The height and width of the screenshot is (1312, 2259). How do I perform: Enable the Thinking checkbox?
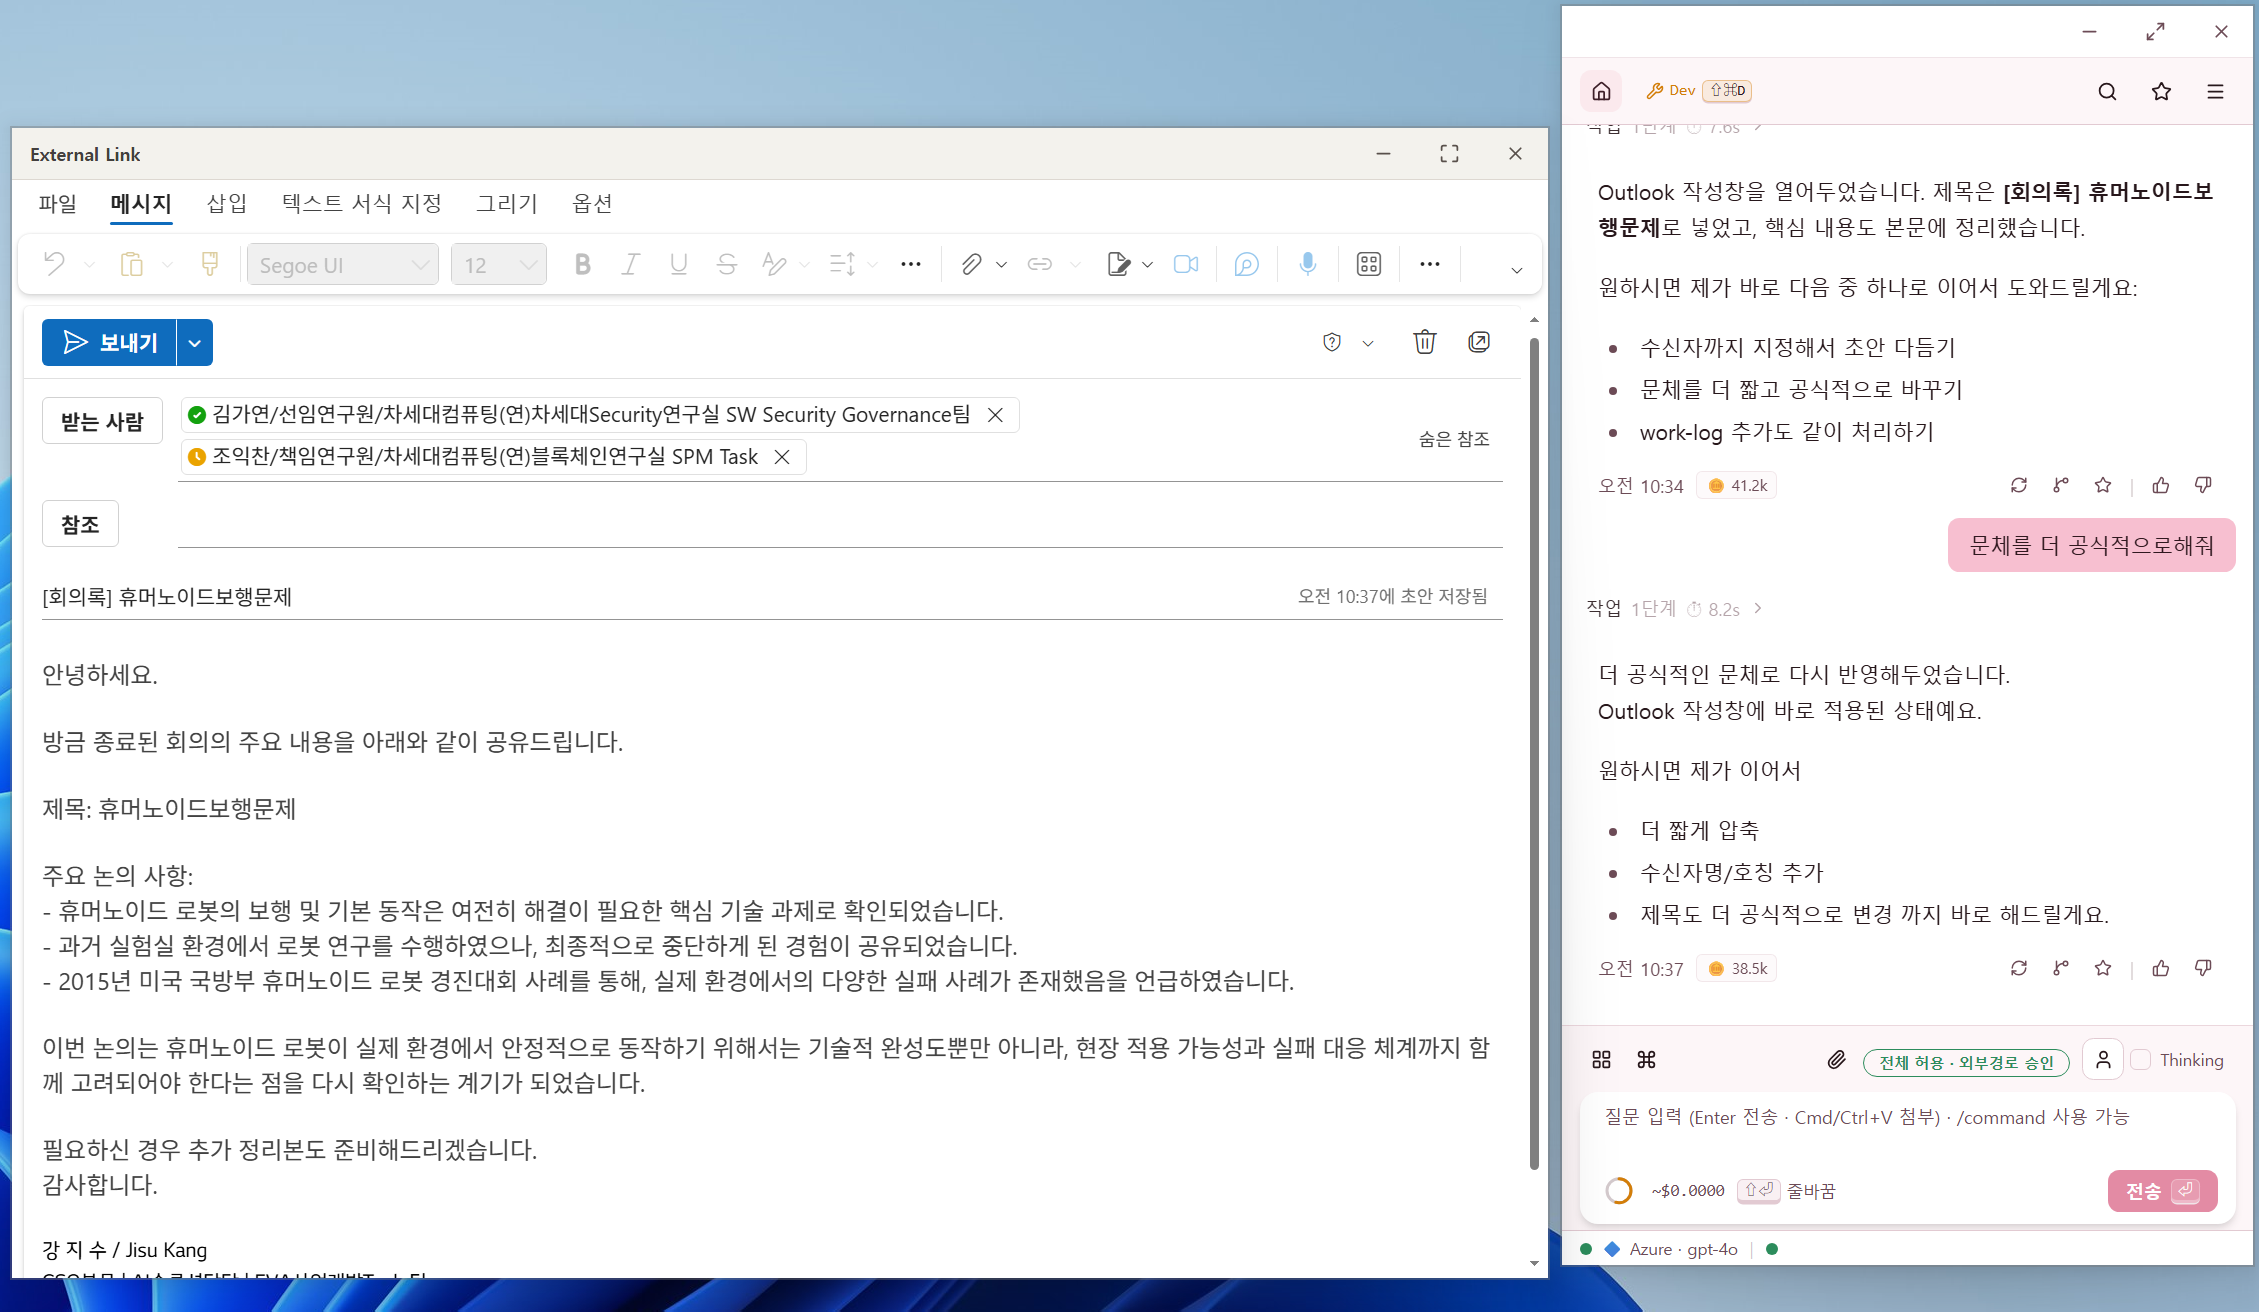(2141, 1060)
